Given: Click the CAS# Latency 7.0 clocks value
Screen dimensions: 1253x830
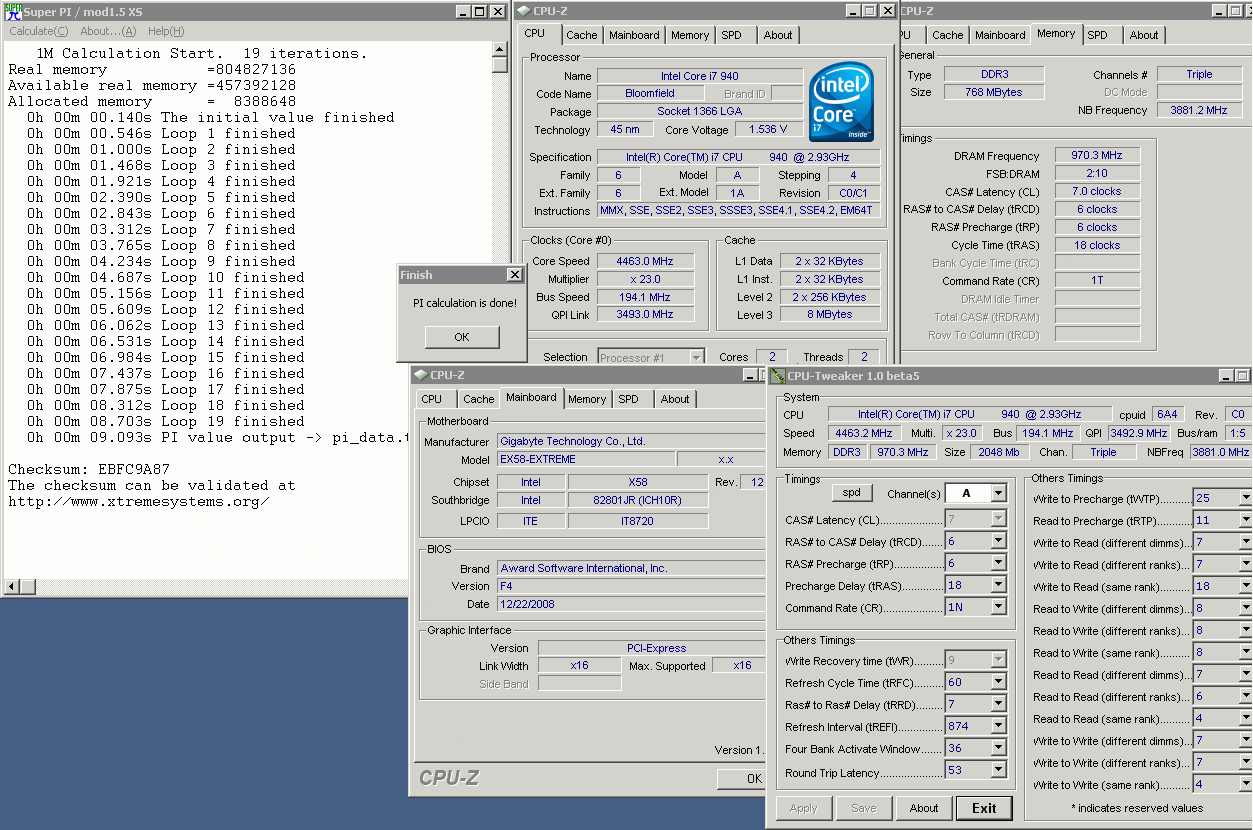Looking at the screenshot, I should tap(1097, 191).
